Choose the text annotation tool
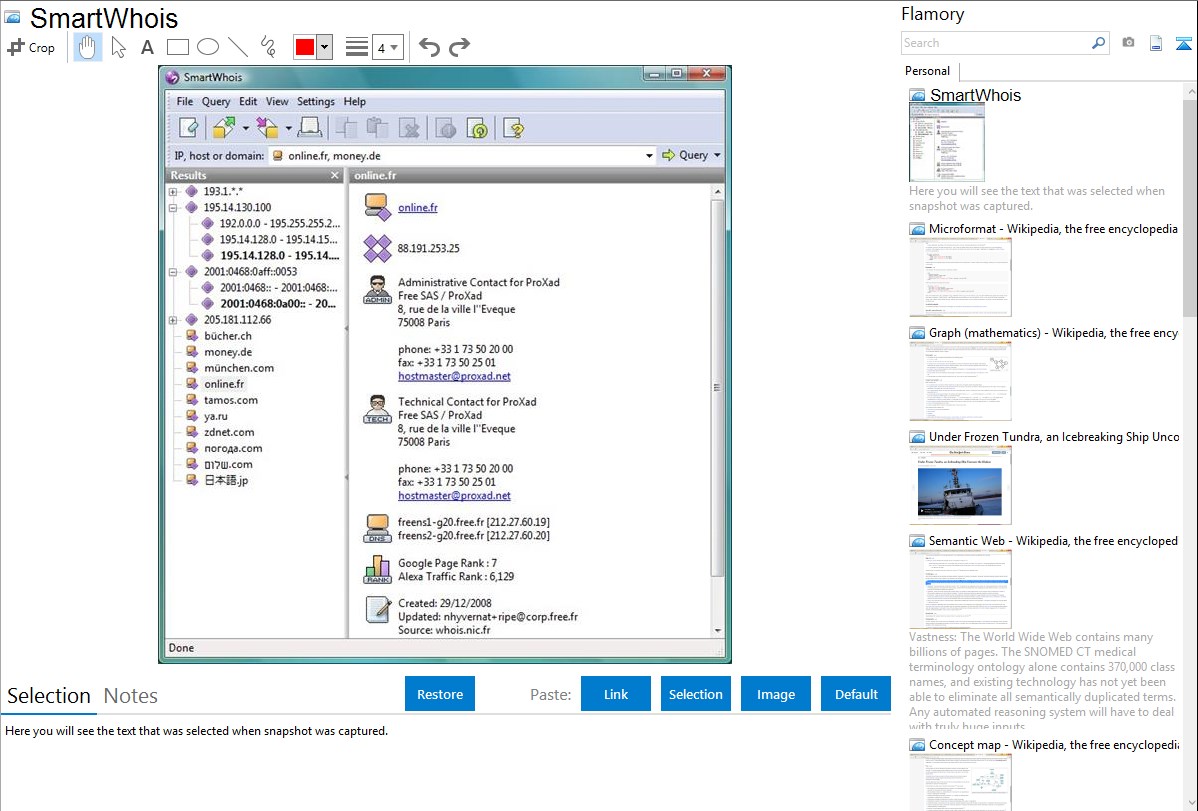Image resolution: width=1198 pixels, height=811 pixels. (x=147, y=47)
